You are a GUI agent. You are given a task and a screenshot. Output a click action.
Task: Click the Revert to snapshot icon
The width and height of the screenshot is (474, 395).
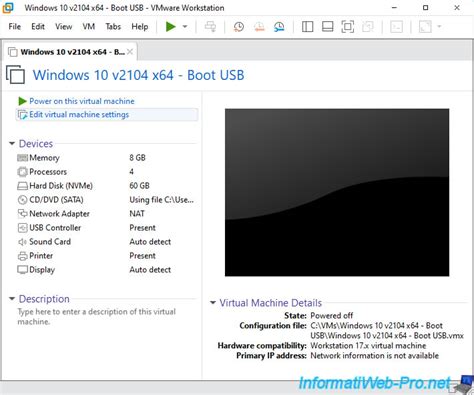[x=259, y=27]
